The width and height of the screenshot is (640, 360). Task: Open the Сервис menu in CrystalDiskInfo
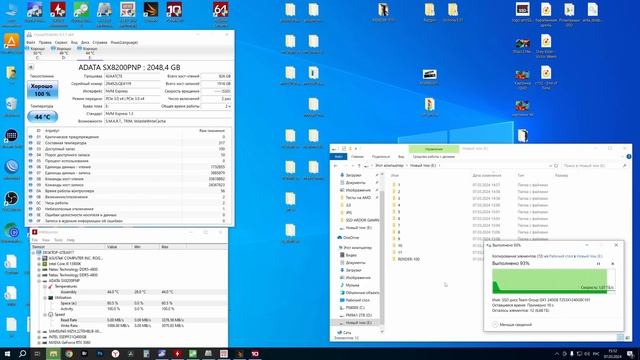61,42
